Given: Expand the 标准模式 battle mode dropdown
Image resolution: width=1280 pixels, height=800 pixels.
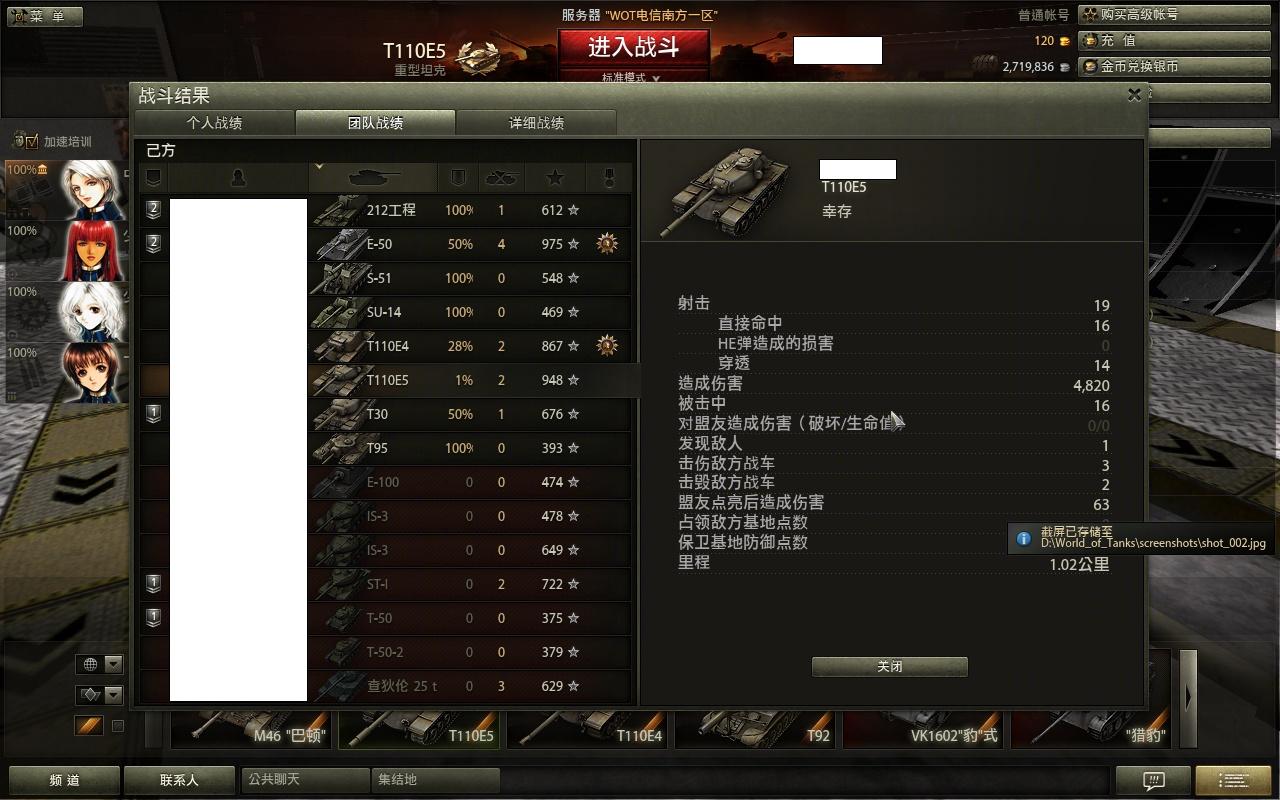Looking at the screenshot, I should click(x=632, y=77).
